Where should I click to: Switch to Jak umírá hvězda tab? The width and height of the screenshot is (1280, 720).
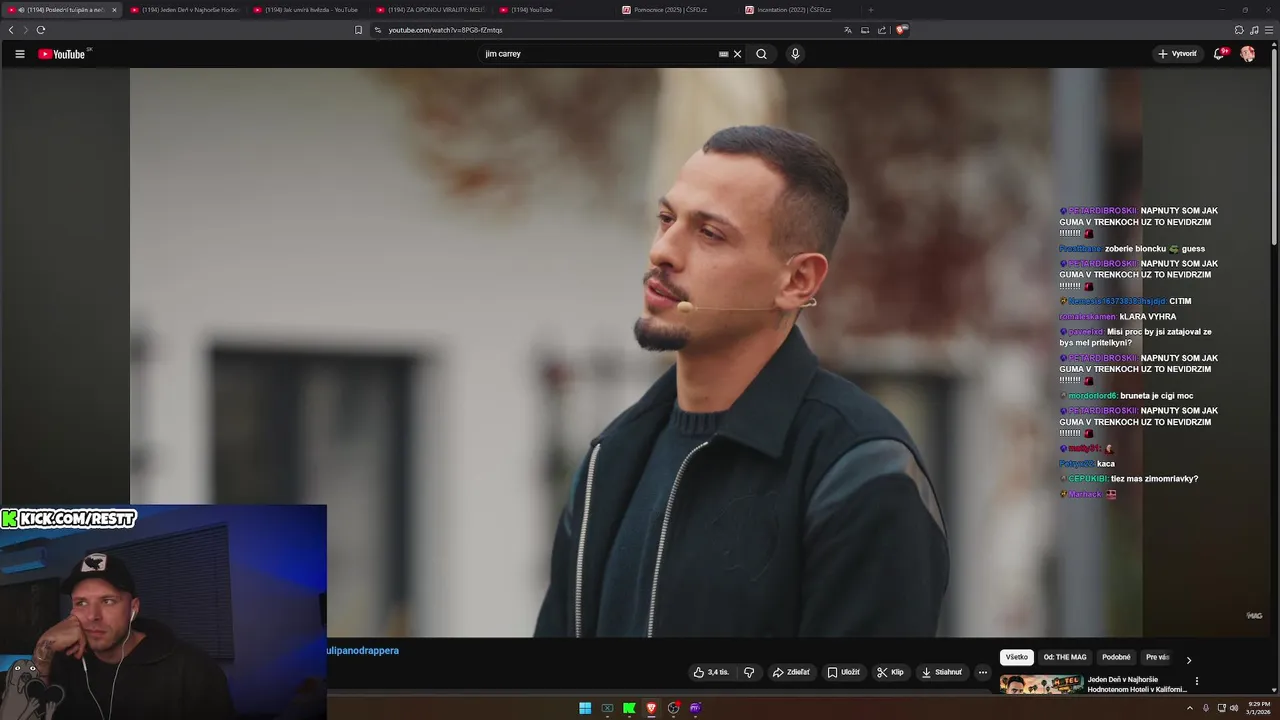[308, 10]
